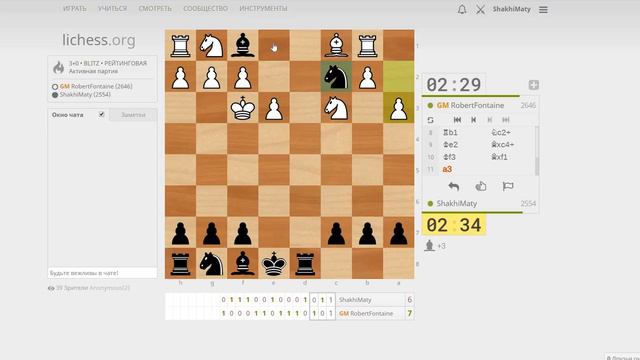
Task: Step forward one move
Action: (489, 120)
